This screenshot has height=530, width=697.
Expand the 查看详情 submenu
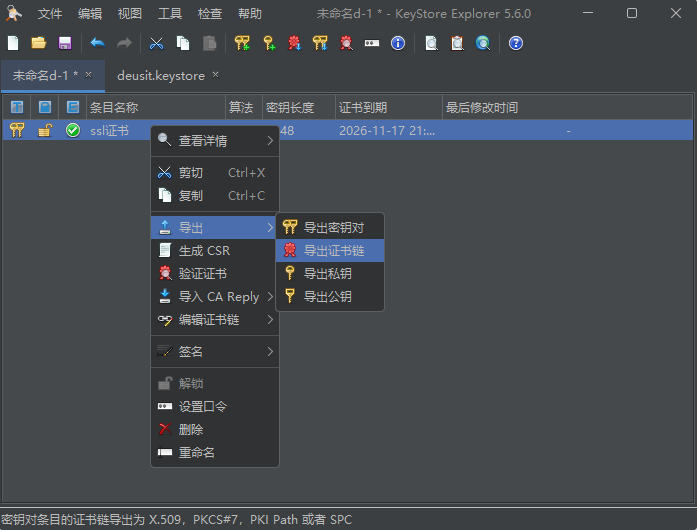pos(214,141)
